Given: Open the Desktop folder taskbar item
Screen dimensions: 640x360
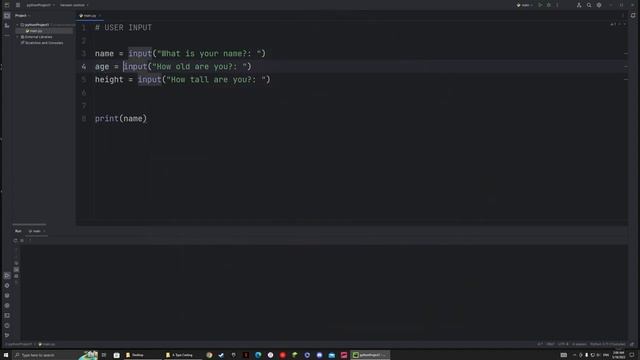Looking at the screenshot, I should [x=142, y=355].
